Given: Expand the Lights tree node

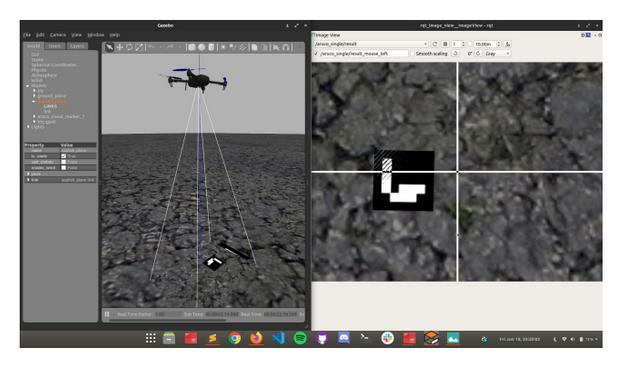Looking at the screenshot, I should [28, 127].
